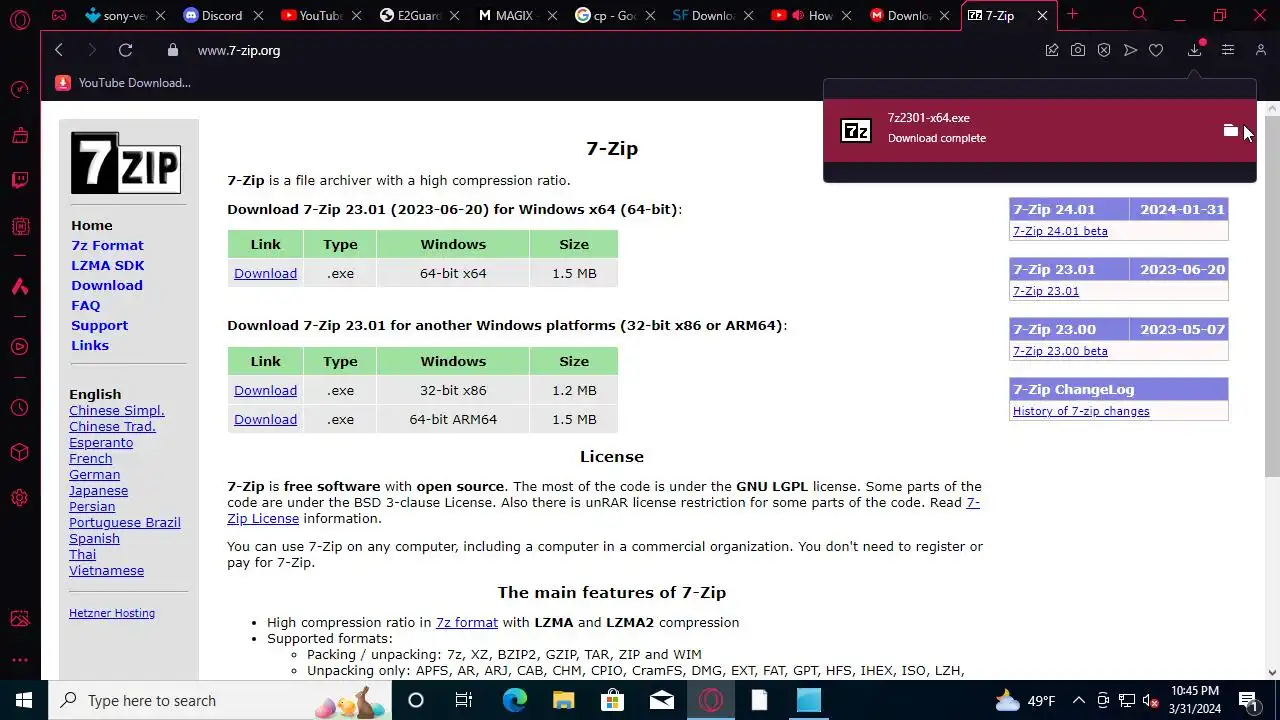
Task: Click the 7-Zip logo image
Action: (126, 163)
